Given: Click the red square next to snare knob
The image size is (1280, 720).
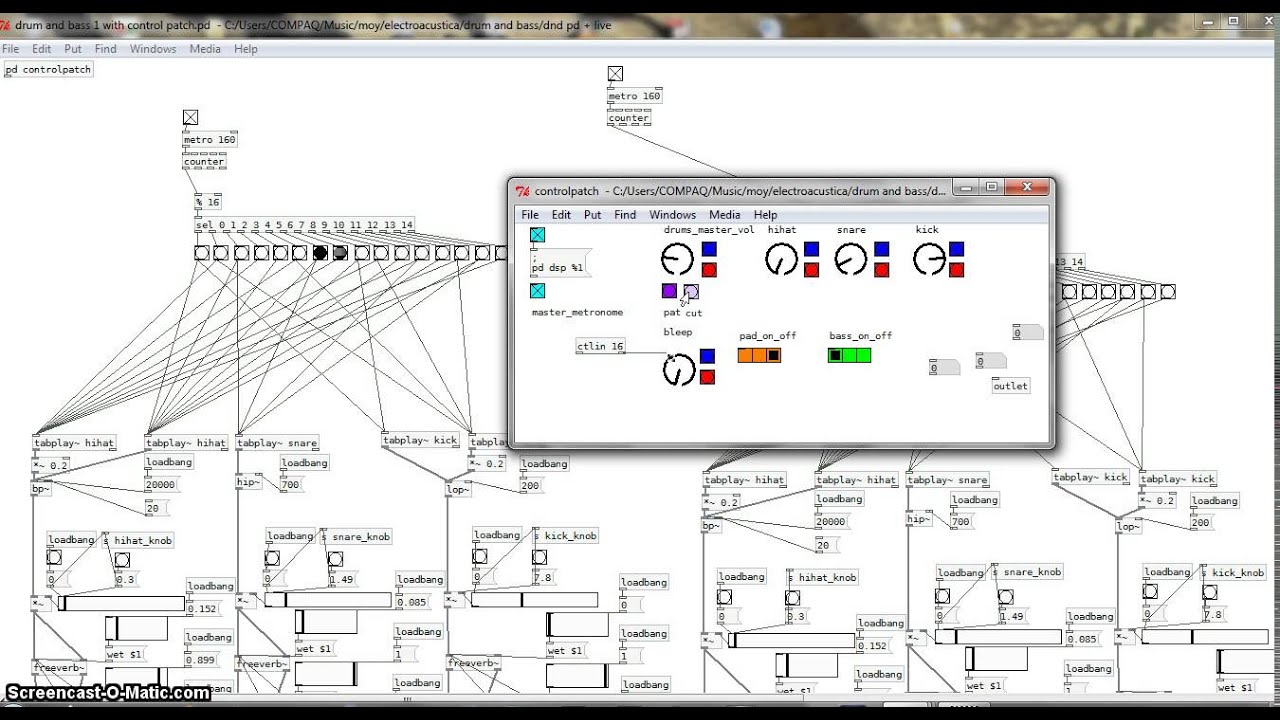Looking at the screenshot, I should (882, 270).
